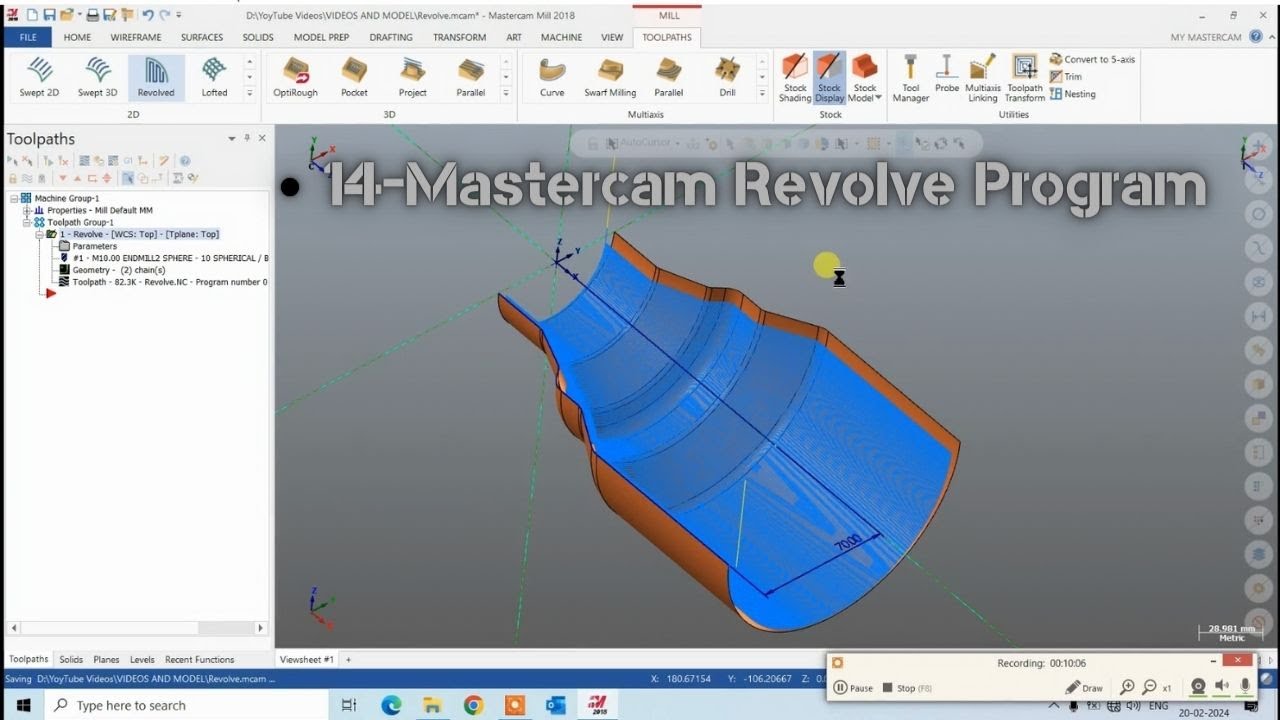
Task: Switch to the WIREFRAME ribbon tab
Action: click(136, 37)
